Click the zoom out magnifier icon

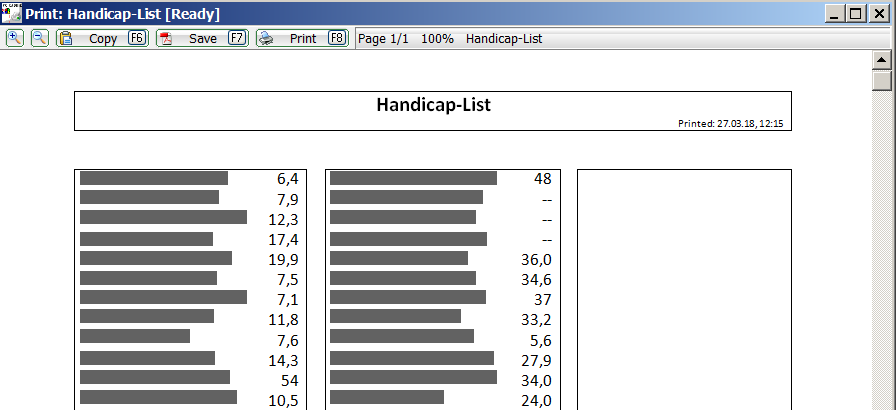(39, 38)
